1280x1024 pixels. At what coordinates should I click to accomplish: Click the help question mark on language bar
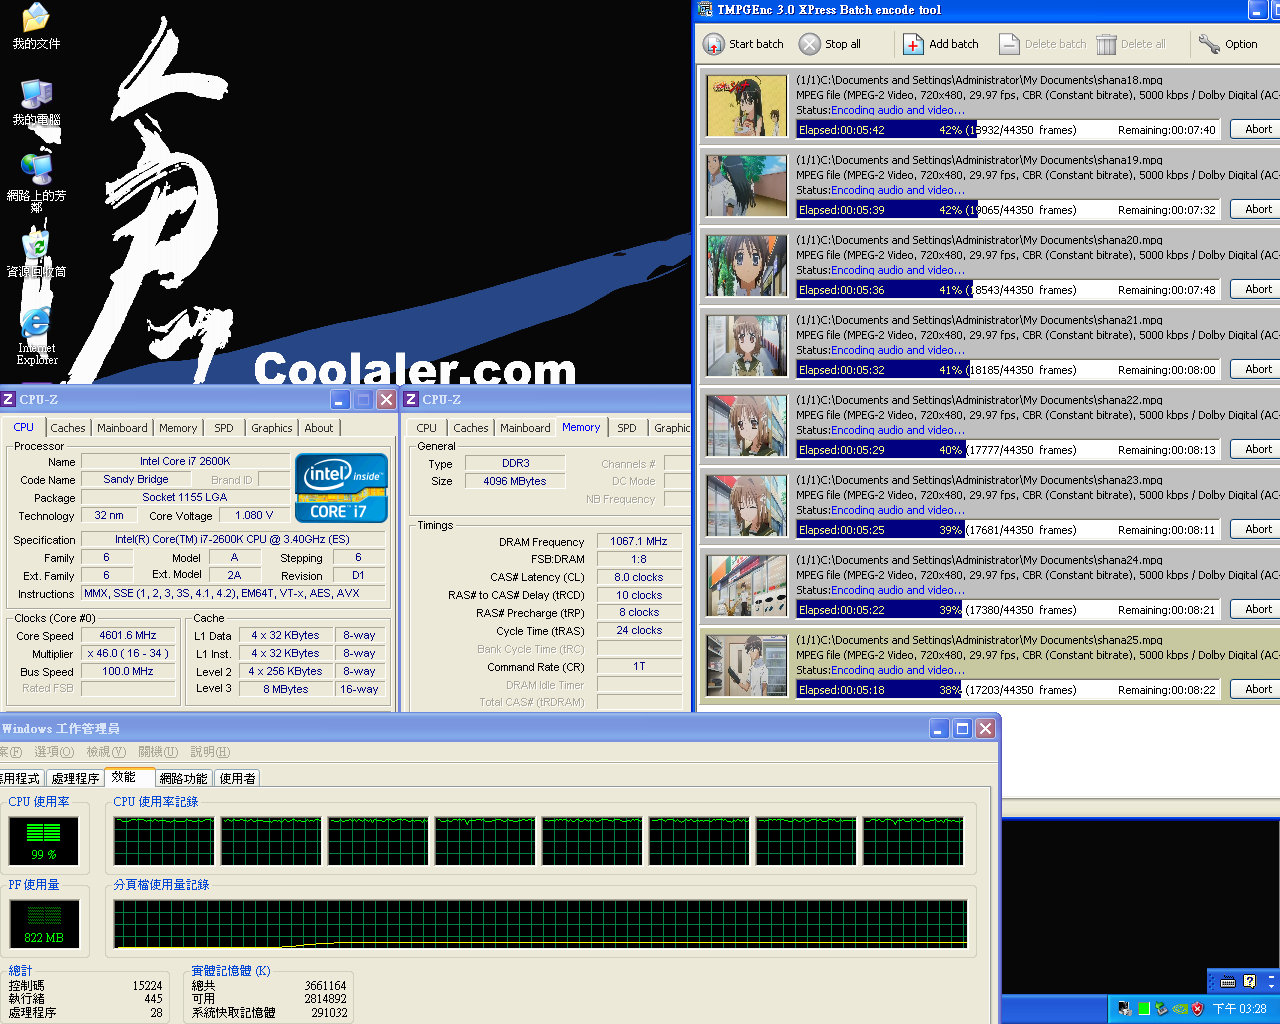[1249, 982]
